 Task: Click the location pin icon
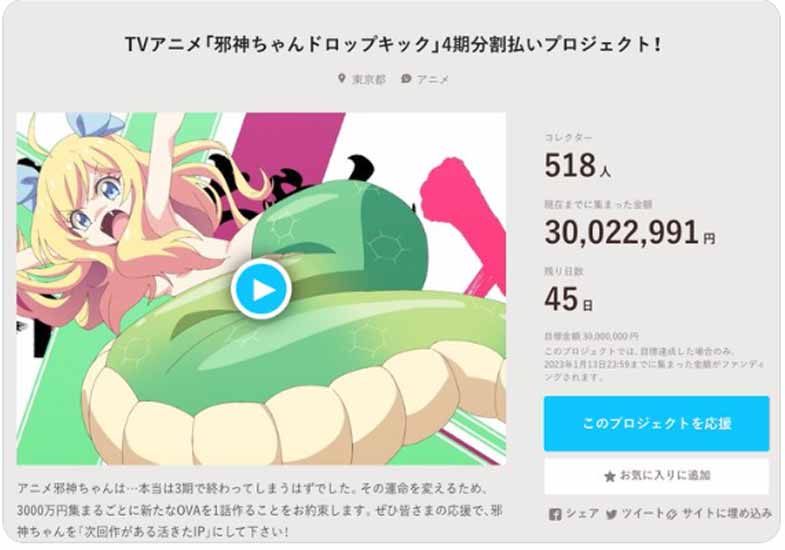(341, 79)
